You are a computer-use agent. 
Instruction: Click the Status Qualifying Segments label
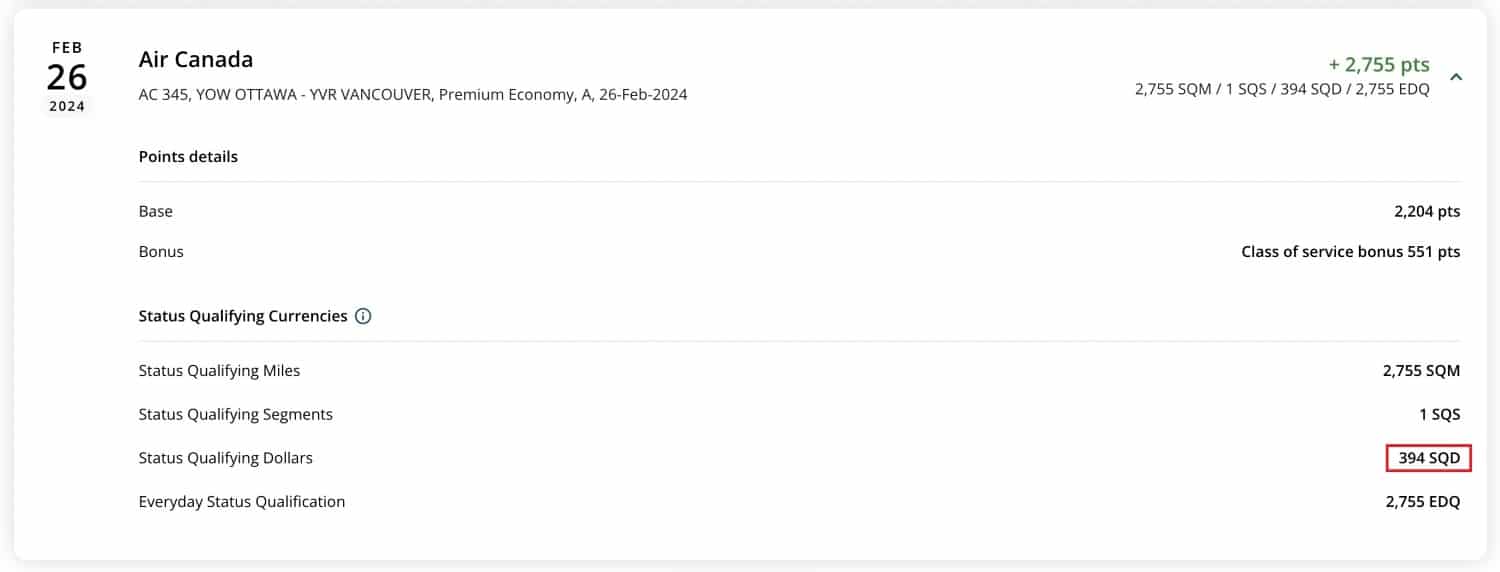[236, 414]
